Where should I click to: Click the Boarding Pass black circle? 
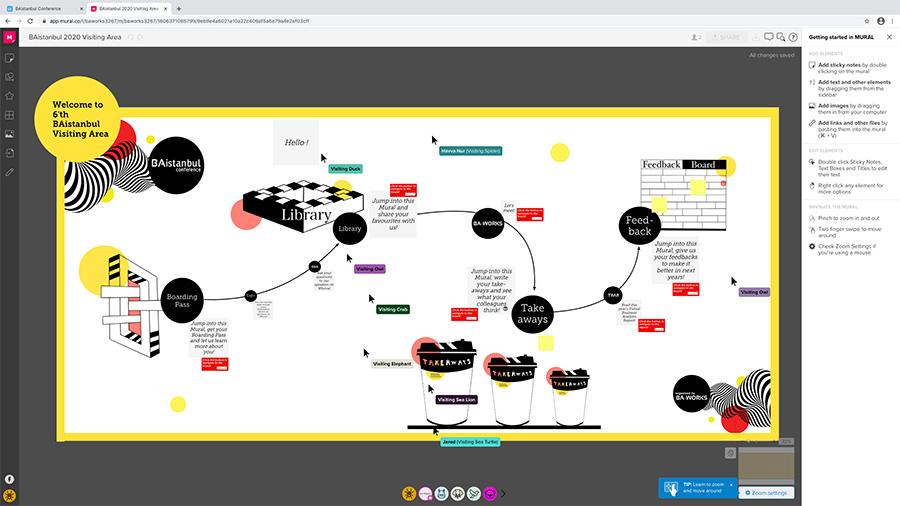pyautogui.click(x=182, y=301)
